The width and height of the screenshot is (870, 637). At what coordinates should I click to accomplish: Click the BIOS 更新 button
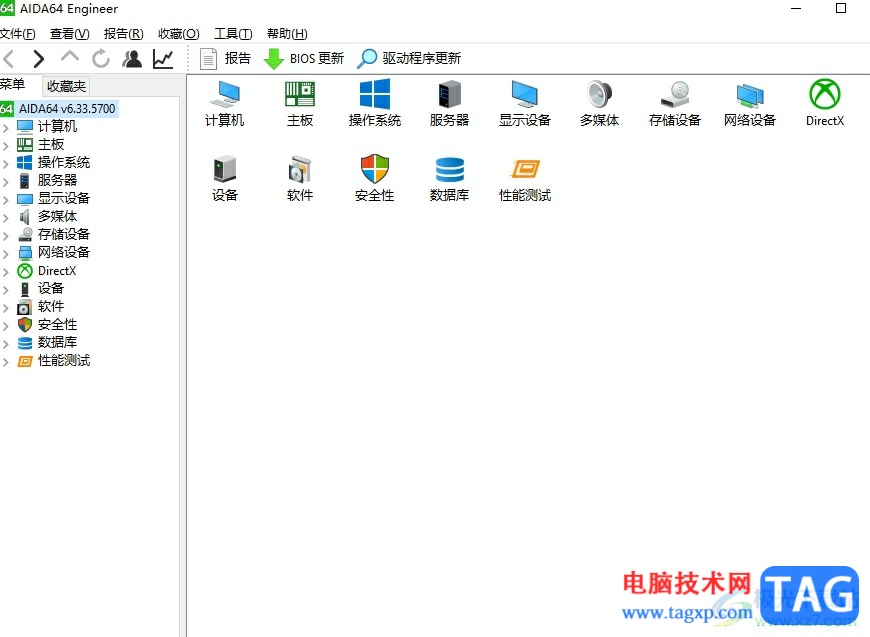pyautogui.click(x=304, y=58)
